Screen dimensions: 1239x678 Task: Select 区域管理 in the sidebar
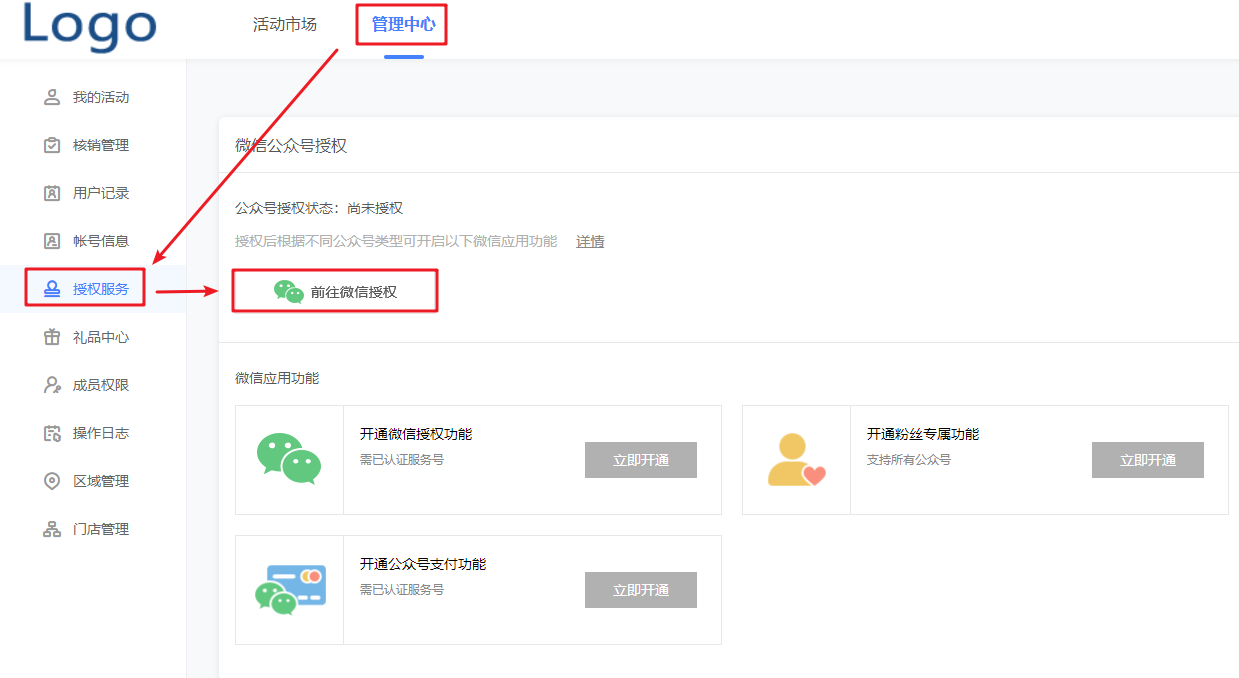101,481
